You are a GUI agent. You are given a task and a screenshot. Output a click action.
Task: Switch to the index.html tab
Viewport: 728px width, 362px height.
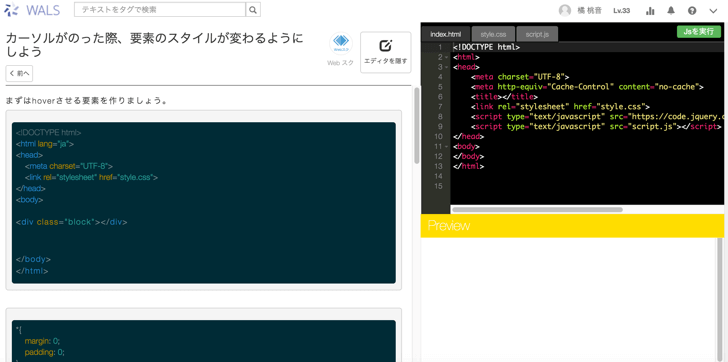pyautogui.click(x=446, y=34)
